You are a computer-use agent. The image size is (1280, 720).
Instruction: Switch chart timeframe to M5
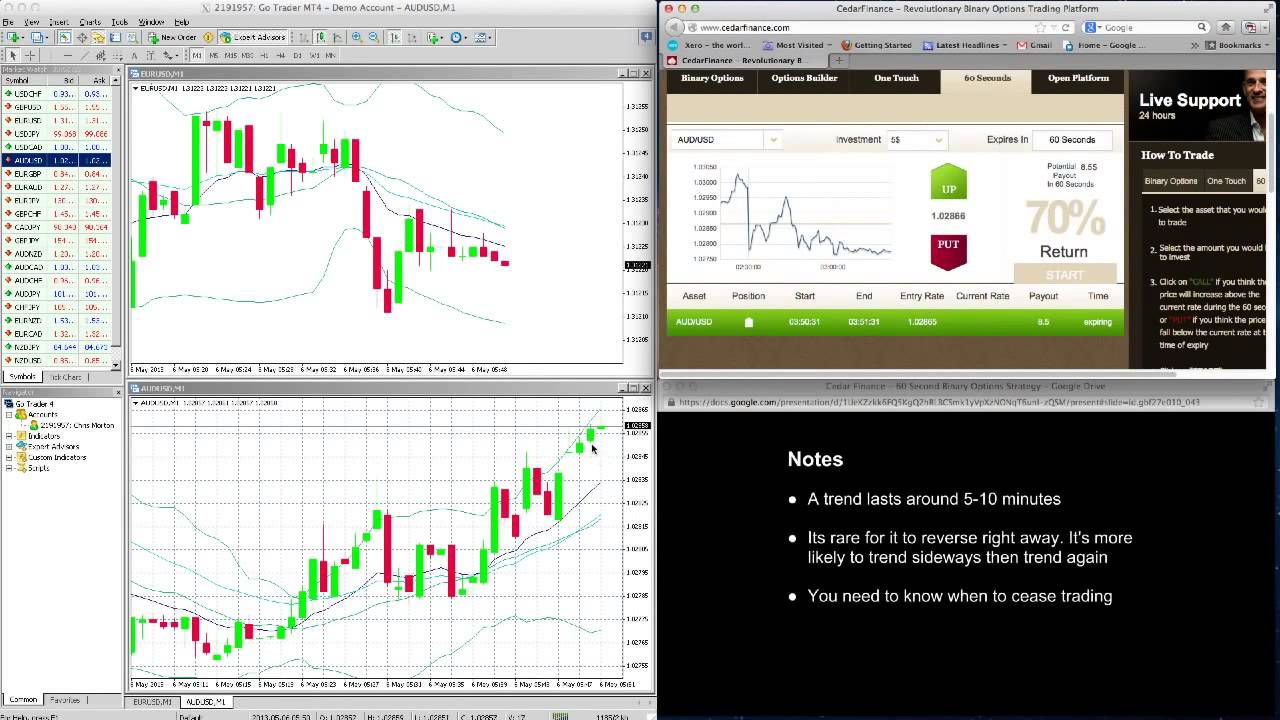[x=213, y=55]
